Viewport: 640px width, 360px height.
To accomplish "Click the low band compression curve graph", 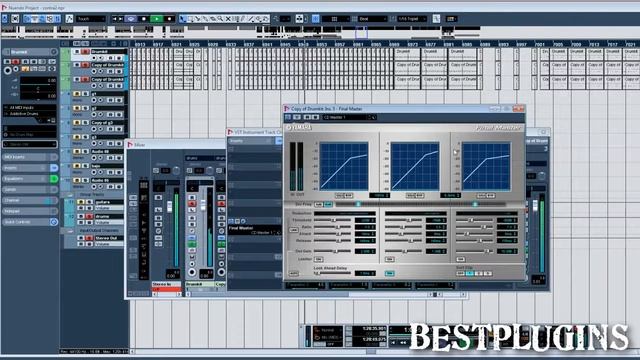I will [x=344, y=166].
